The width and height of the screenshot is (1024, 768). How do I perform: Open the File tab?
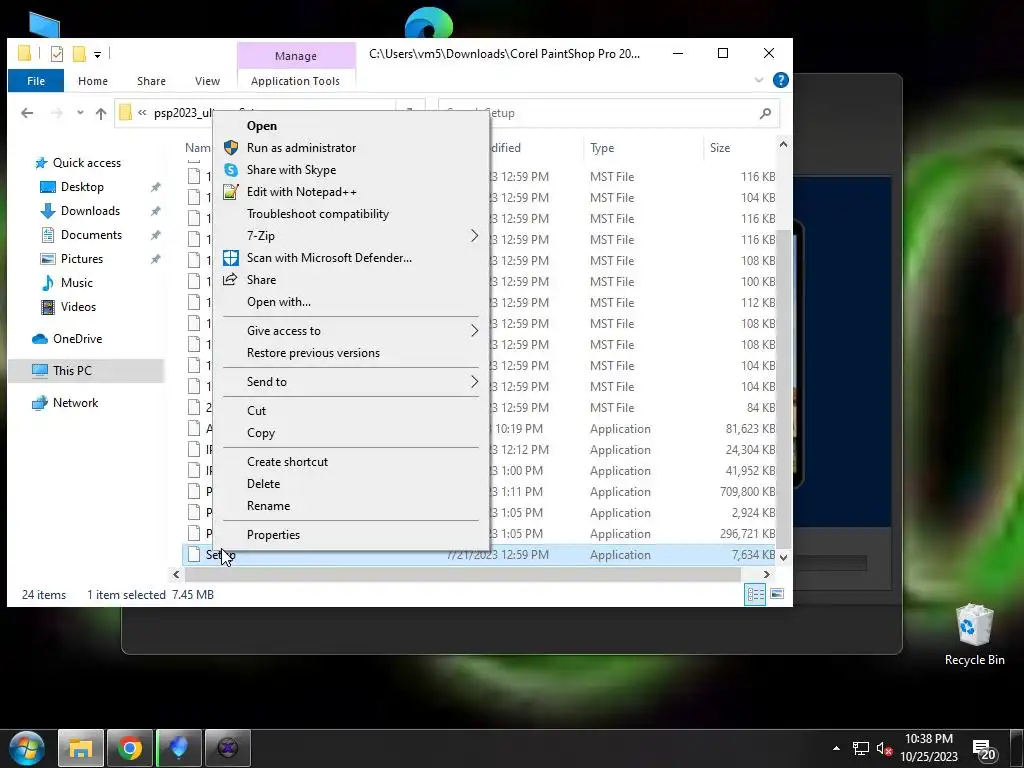(36, 81)
